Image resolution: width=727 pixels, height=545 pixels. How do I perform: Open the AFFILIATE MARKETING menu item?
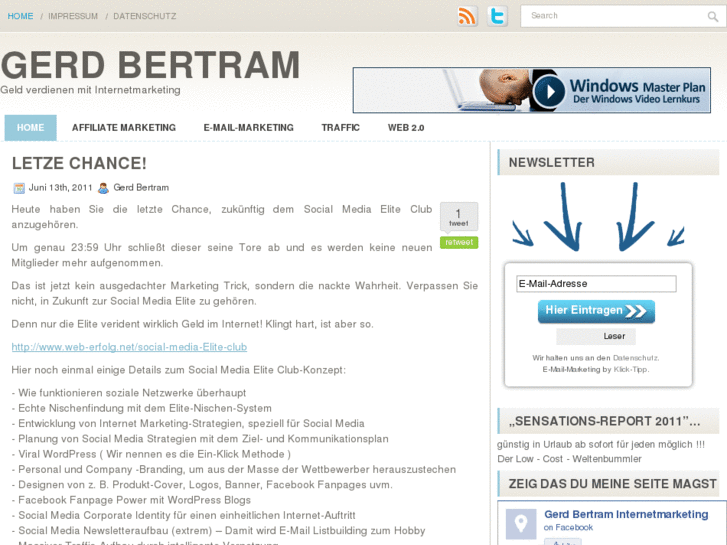(124, 128)
